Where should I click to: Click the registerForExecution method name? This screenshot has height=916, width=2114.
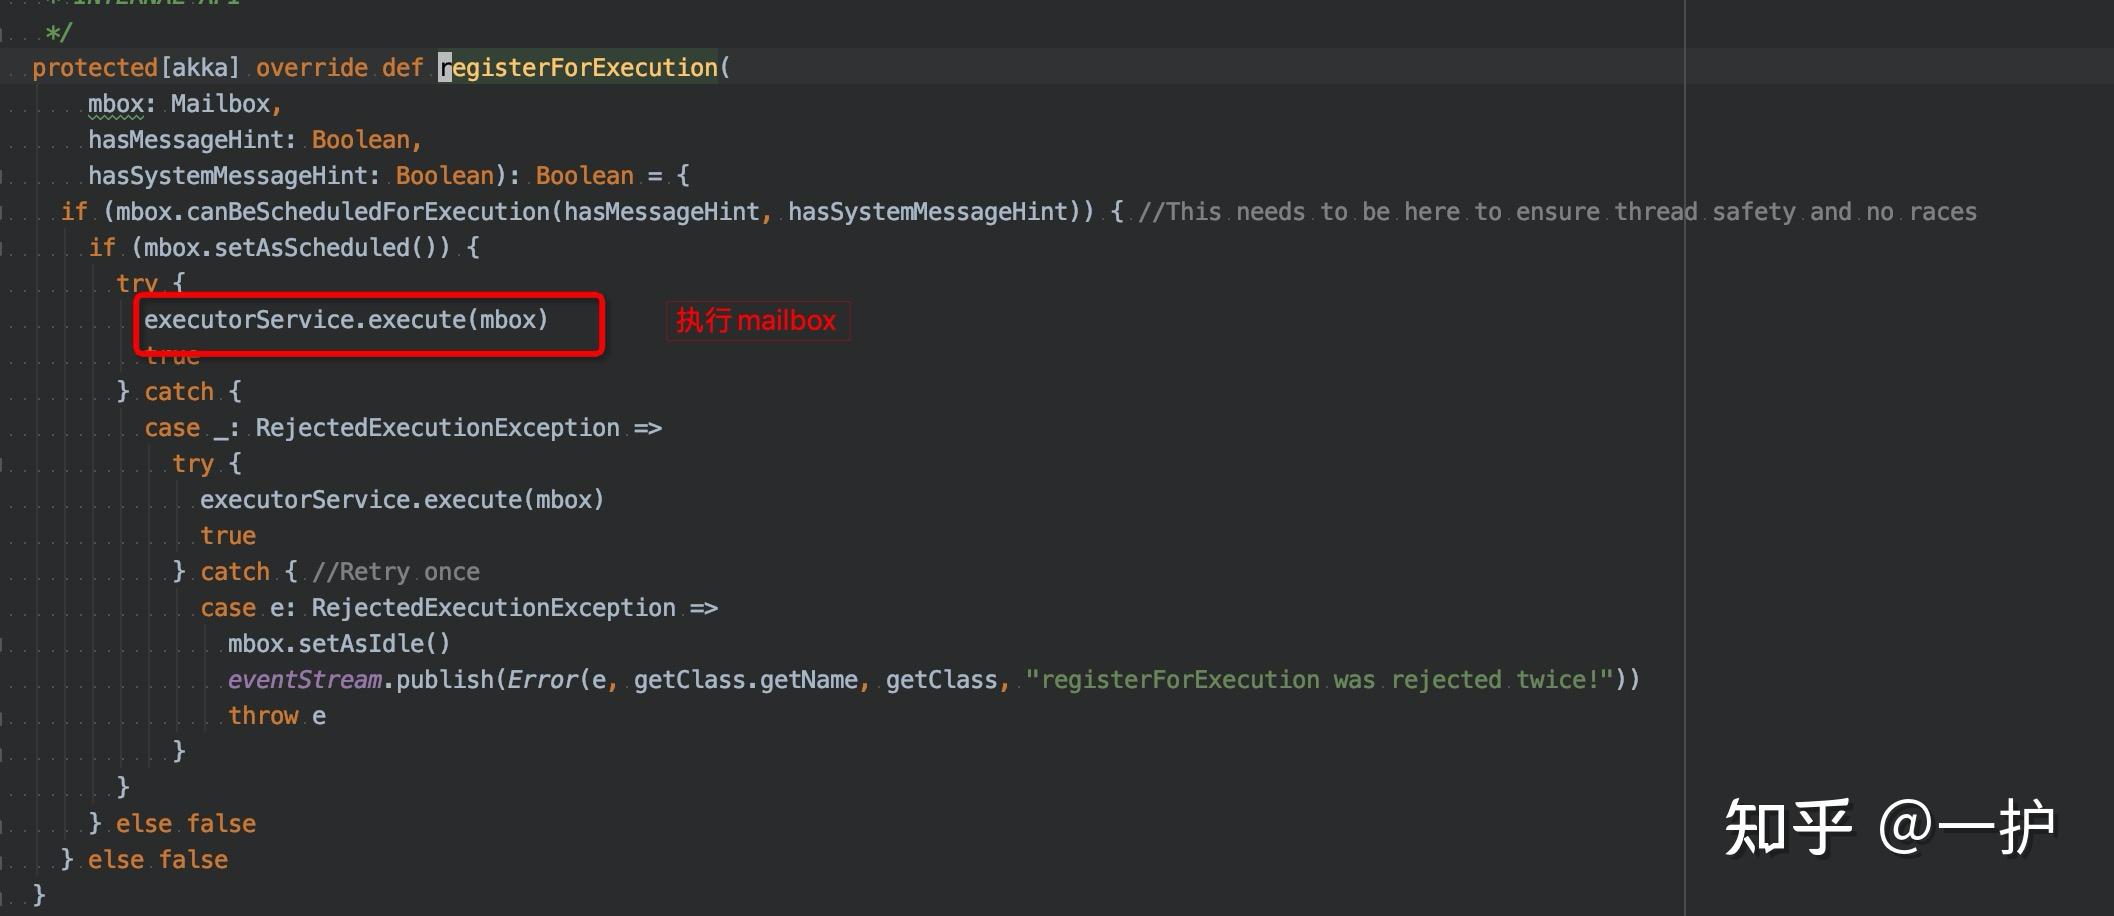[578, 68]
